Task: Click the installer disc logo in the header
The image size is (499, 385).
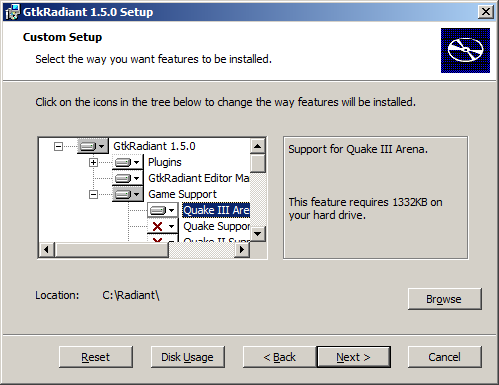Action: point(465,50)
